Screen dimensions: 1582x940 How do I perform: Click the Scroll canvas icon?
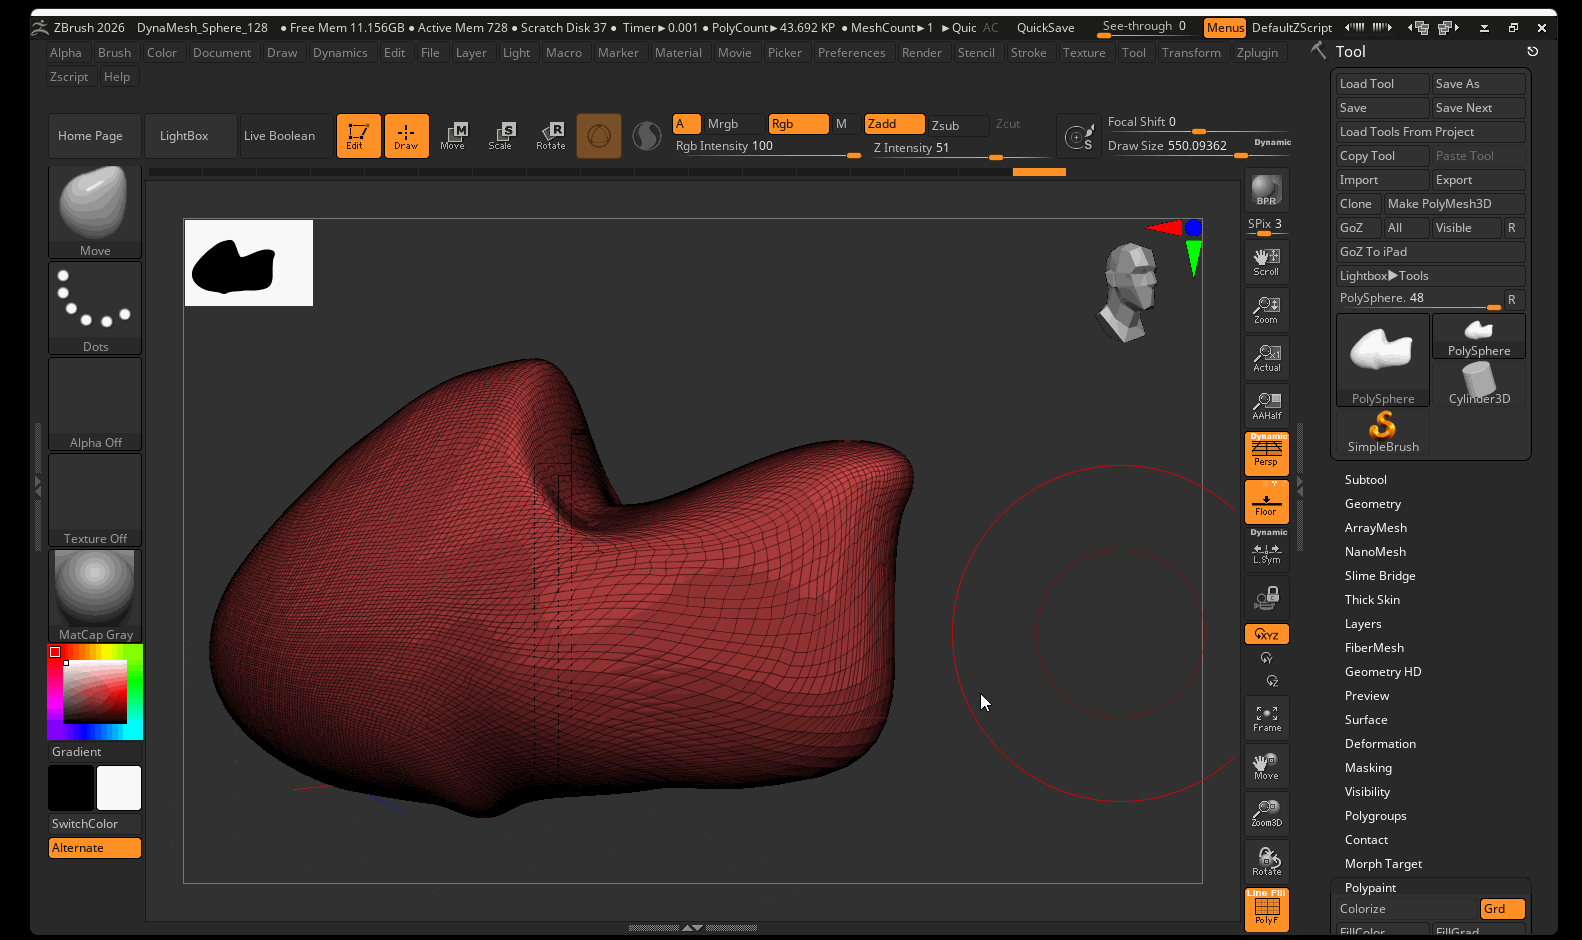1266,262
